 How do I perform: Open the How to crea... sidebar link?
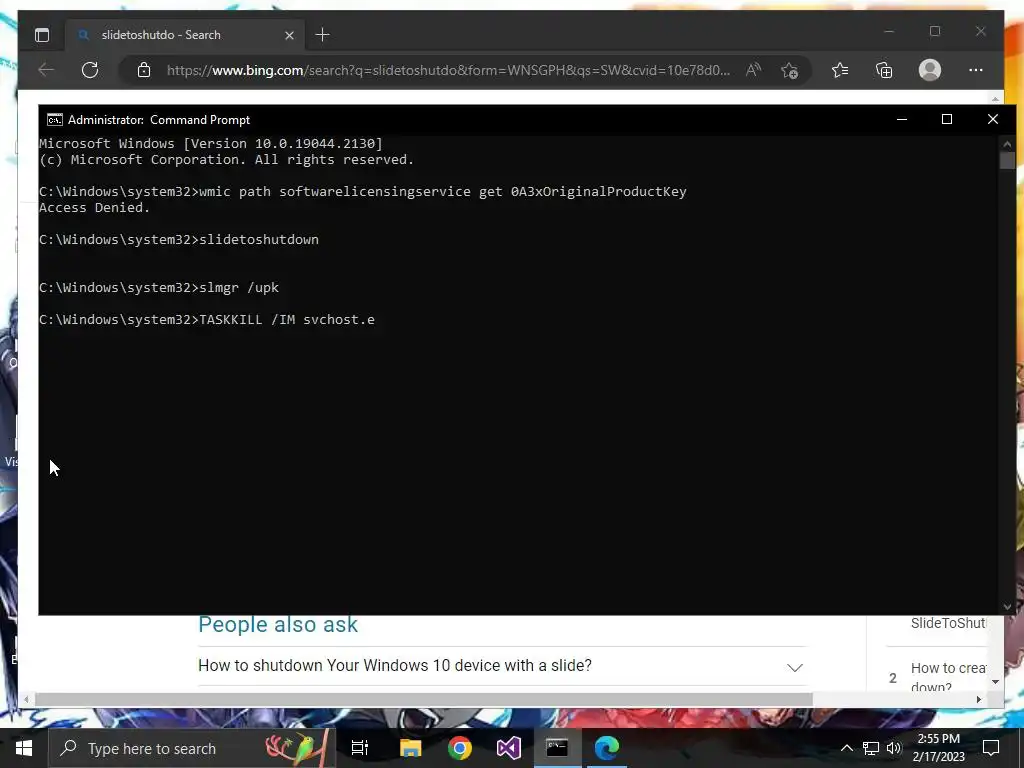coord(948,677)
